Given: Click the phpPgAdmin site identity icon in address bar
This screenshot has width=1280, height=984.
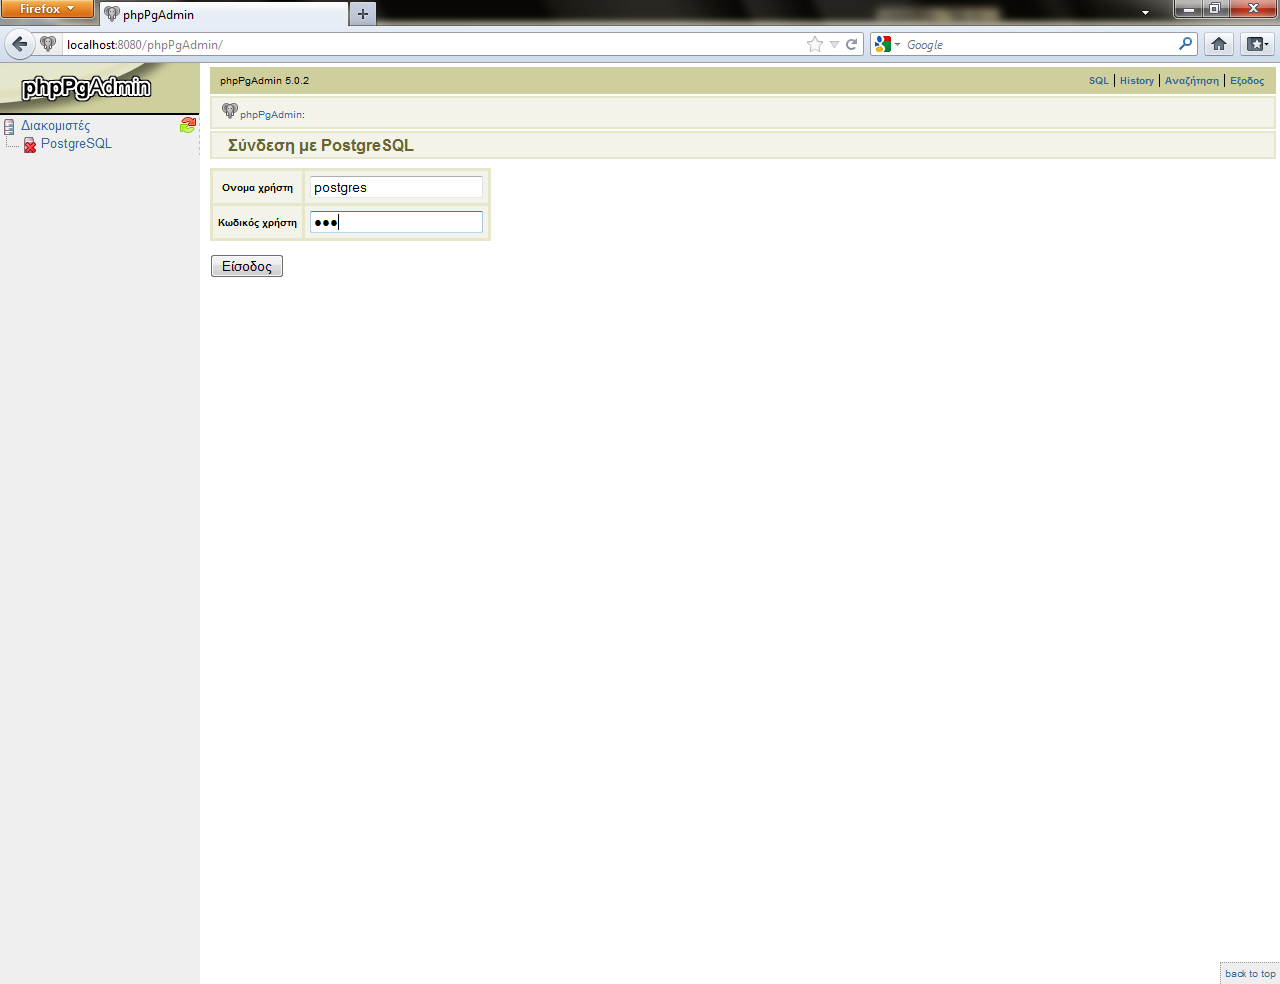Looking at the screenshot, I should (48, 44).
